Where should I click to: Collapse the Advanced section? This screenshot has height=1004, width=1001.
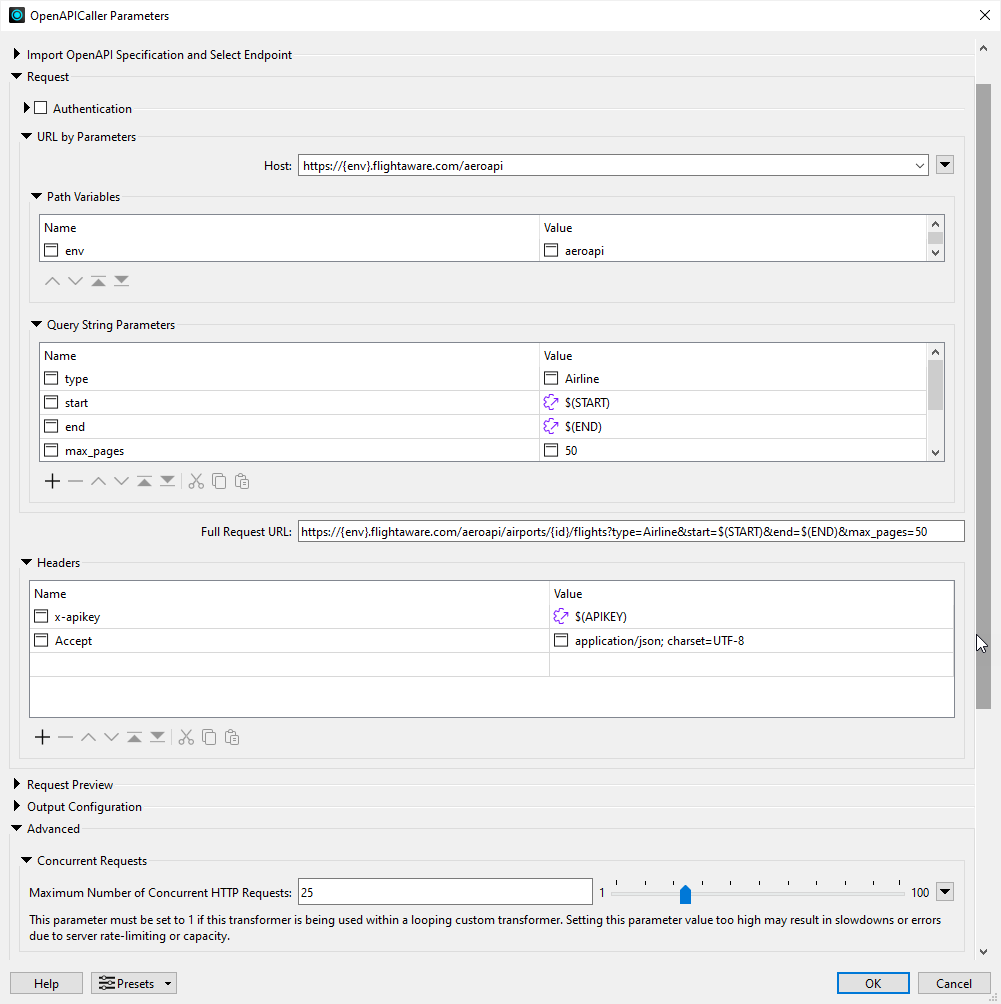pos(16,828)
